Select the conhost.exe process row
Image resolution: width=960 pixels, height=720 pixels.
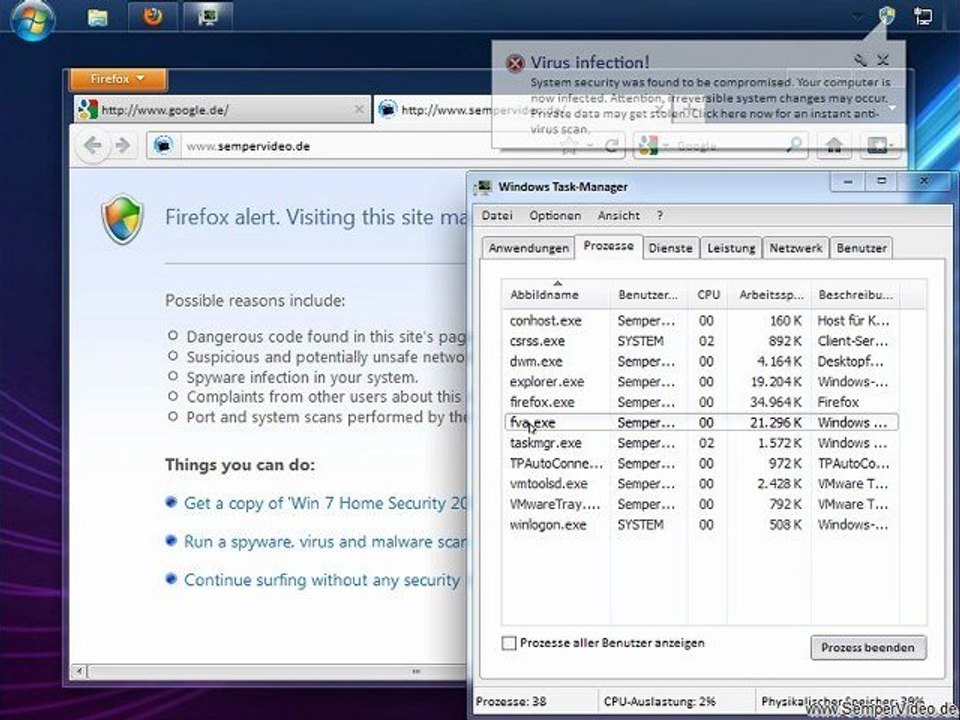(x=701, y=320)
